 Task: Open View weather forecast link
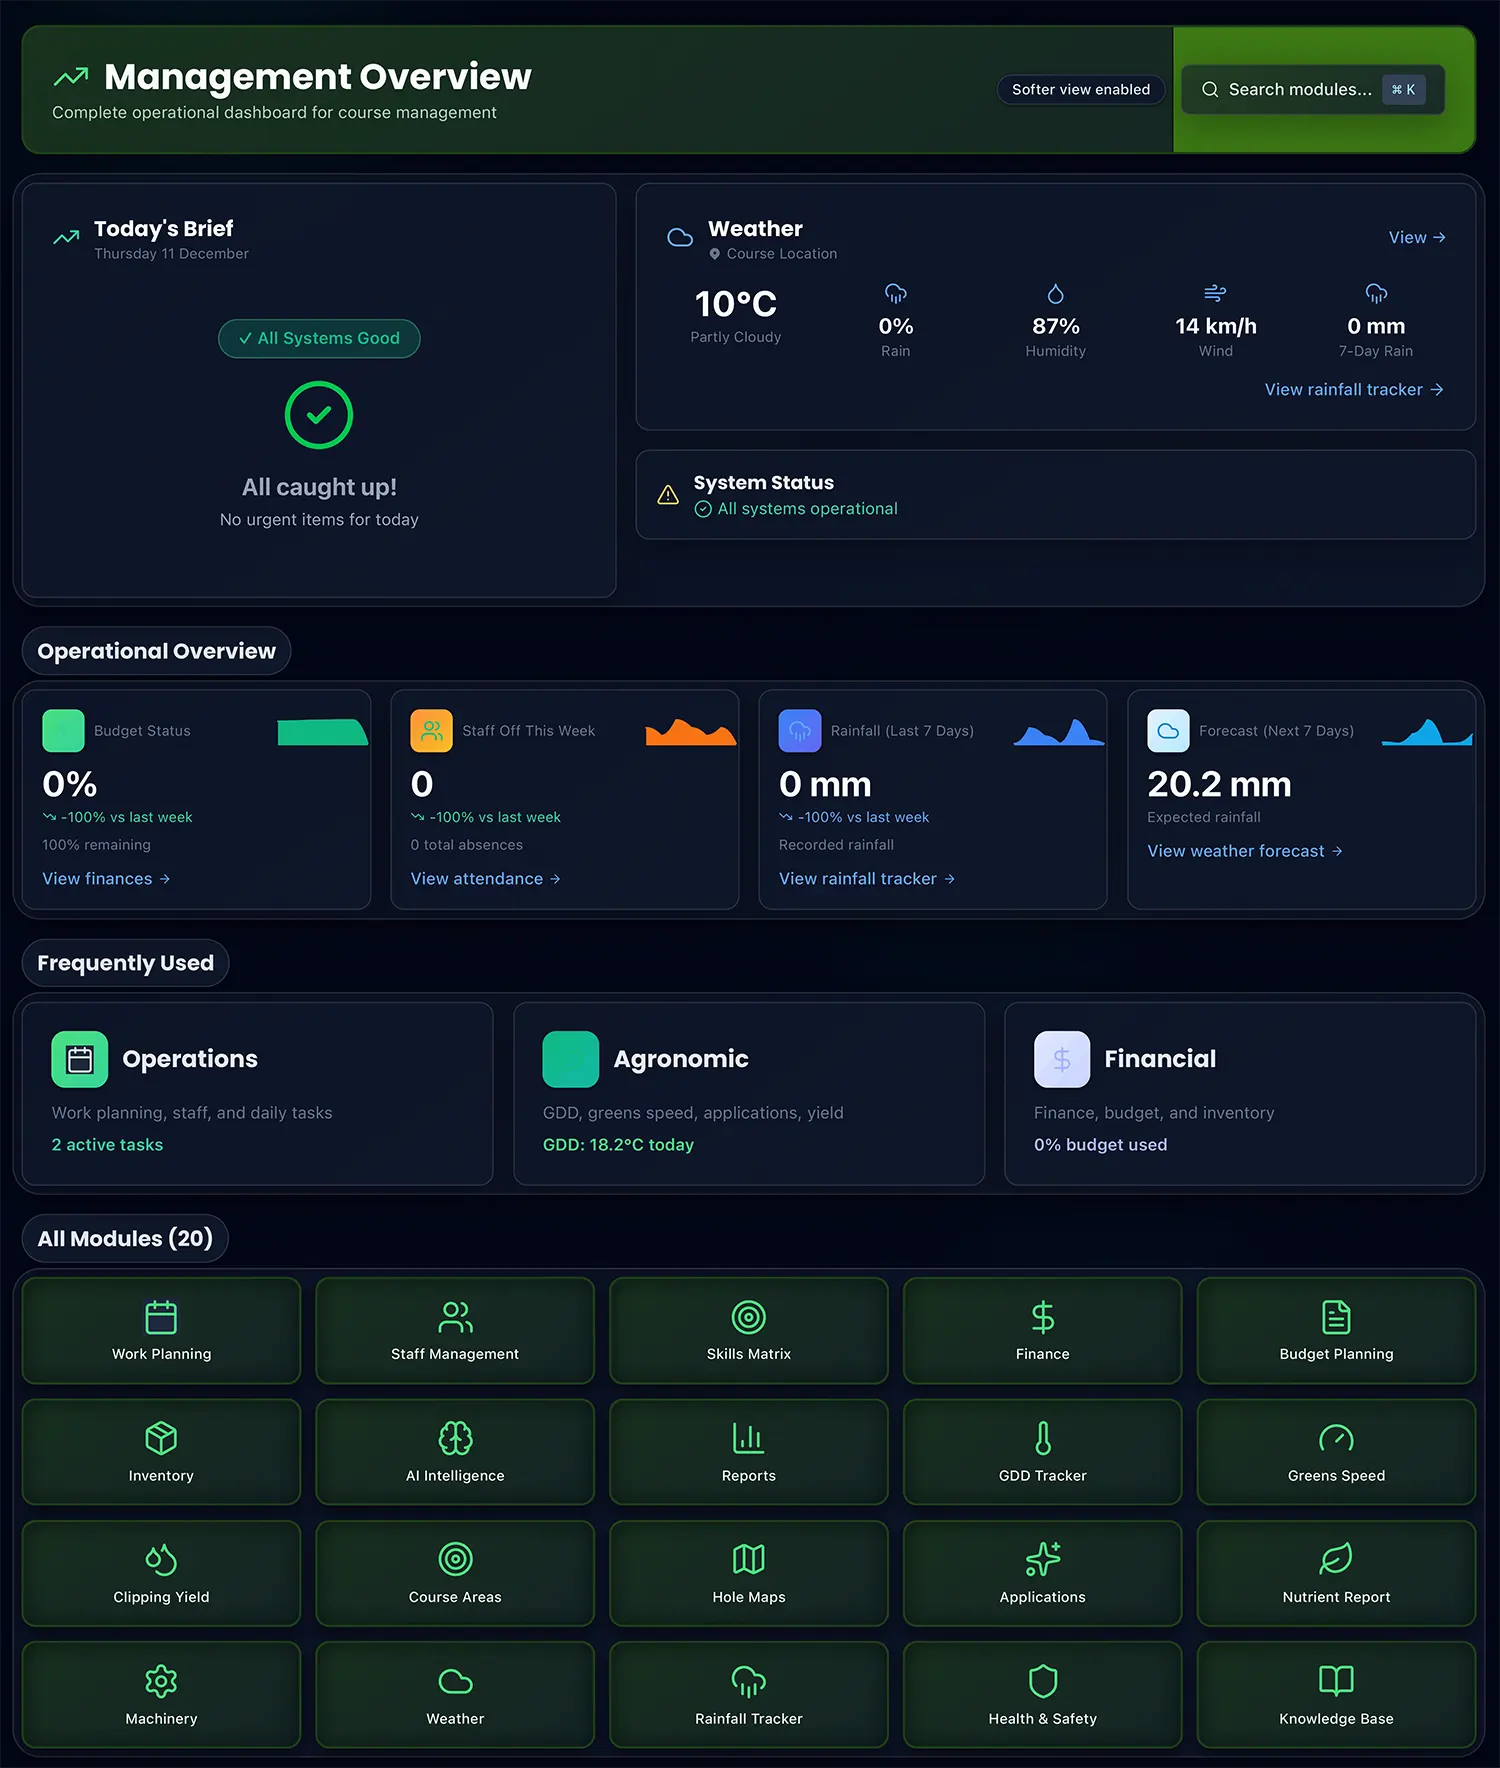(x=1244, y=851)
